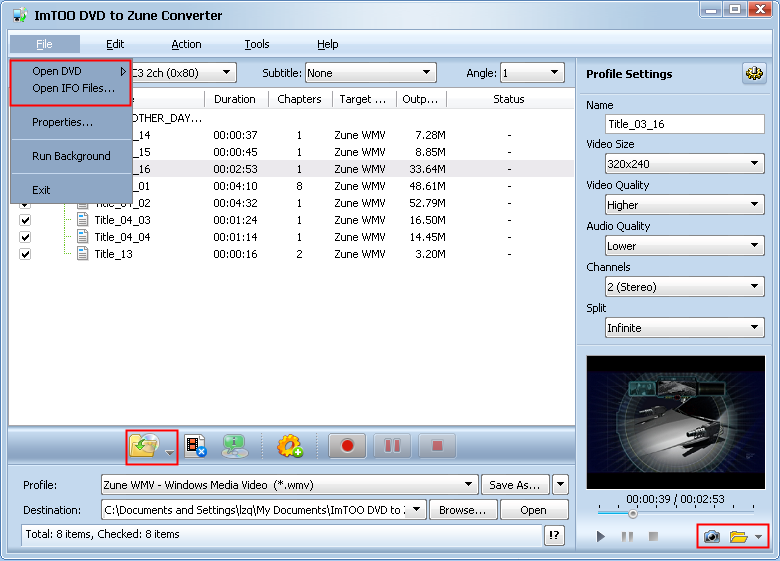
Task: Expand the Video Quality Higher dropdown
Action: pyautogui.click(x=684, y=204)
